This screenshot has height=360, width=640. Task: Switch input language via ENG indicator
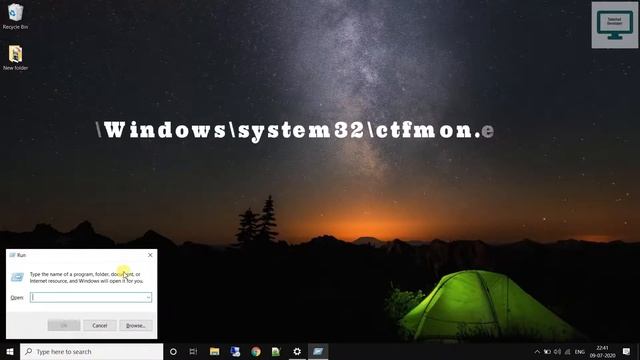(x=580, y=352)
